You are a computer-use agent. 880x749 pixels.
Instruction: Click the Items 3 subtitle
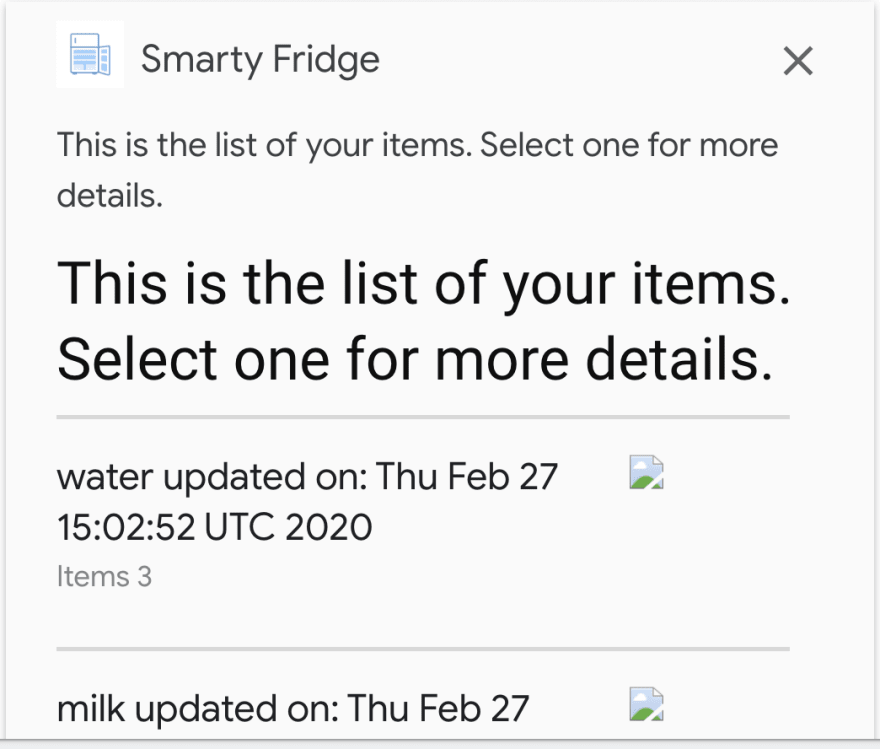click(x=104, y=576)
